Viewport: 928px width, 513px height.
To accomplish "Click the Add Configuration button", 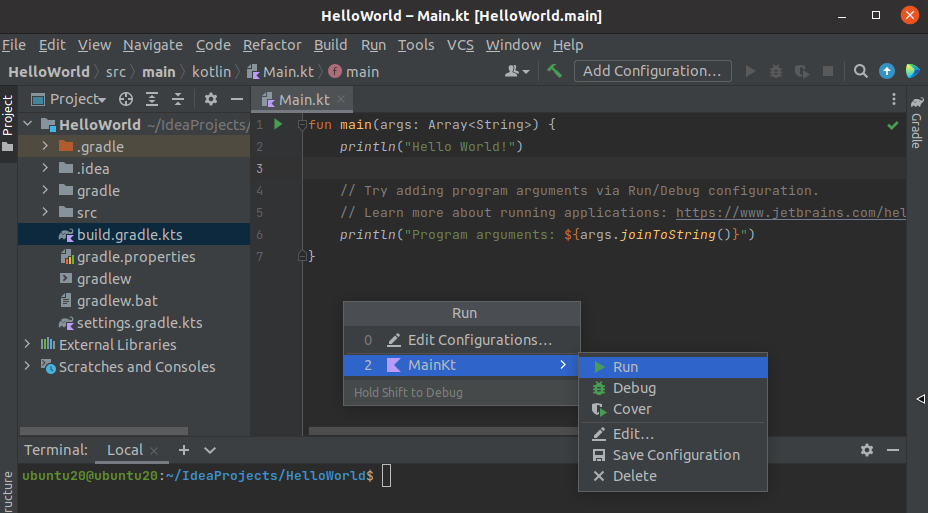I will click(x=651, y=71).
